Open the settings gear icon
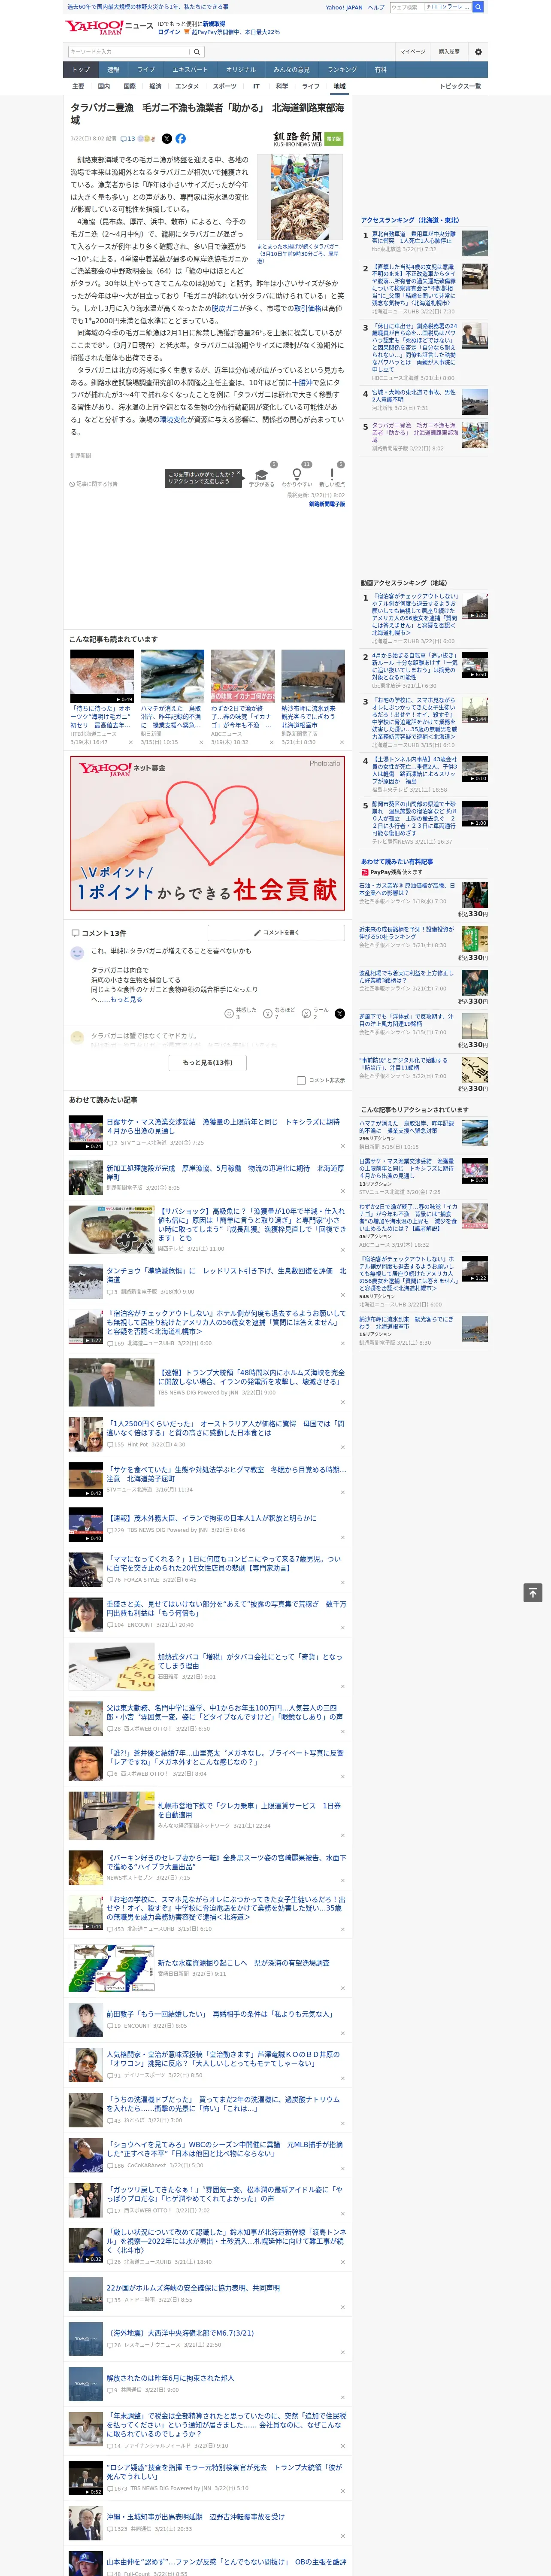Image resolution: width=551 pixels, height=2576 pixels. 478,52
